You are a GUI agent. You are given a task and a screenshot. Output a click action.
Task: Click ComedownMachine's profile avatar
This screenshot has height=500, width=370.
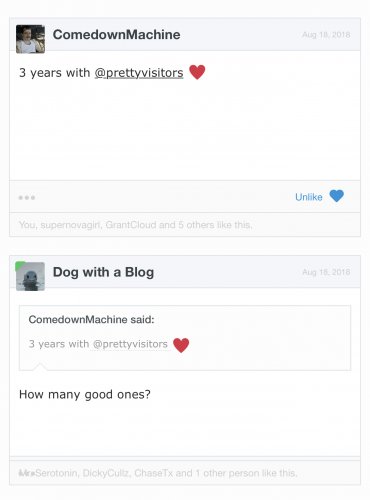click(30, 39)
